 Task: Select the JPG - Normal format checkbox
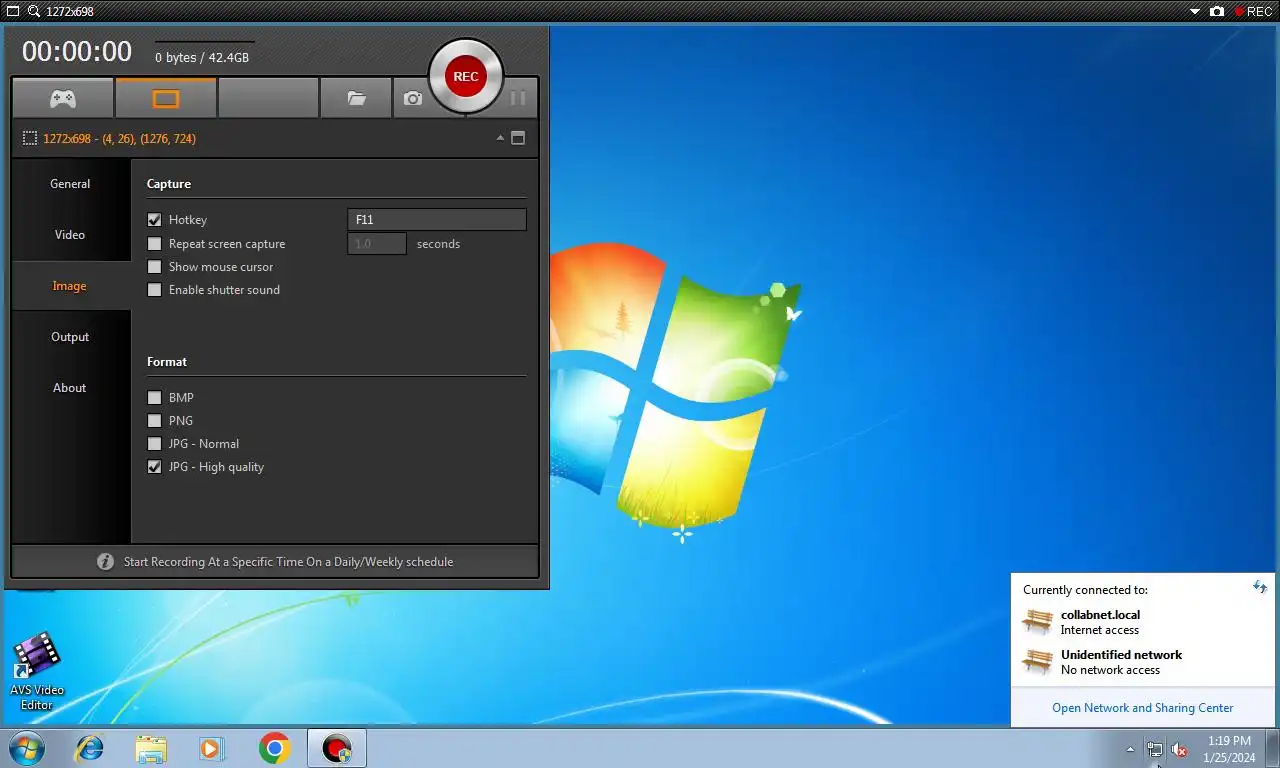pyautogui.click(x=154, y=444)
